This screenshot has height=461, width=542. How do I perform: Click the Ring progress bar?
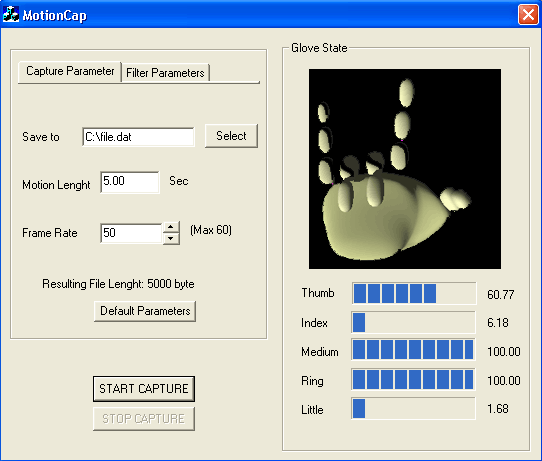click(413, 379)
